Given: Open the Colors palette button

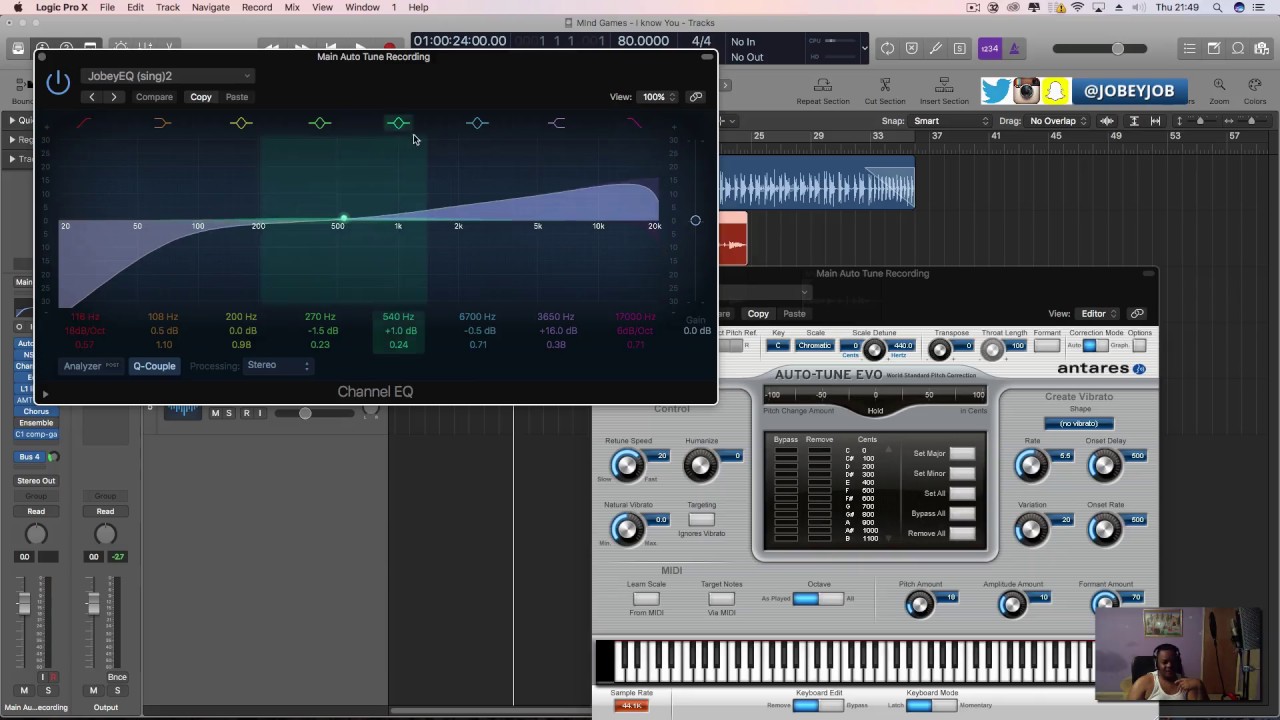Looking at the screenshot, I should [x=1255, y=92].
